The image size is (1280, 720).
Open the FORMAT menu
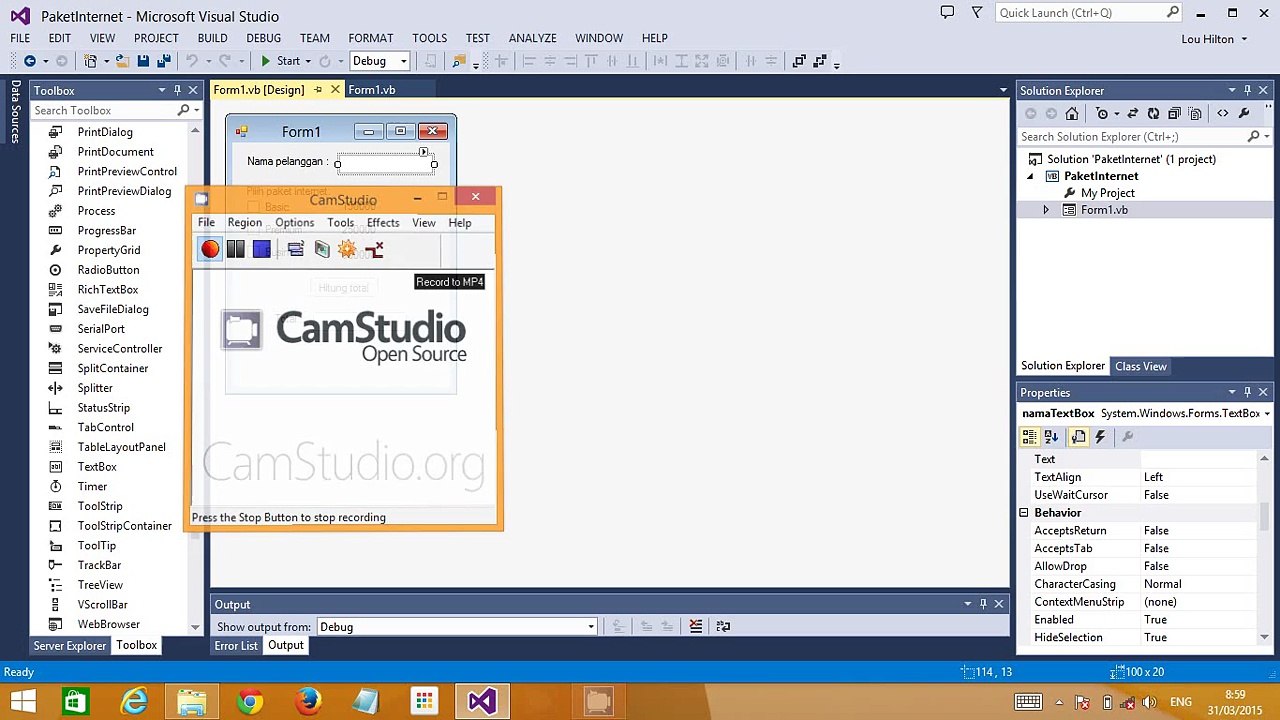(x=370, y=38)
